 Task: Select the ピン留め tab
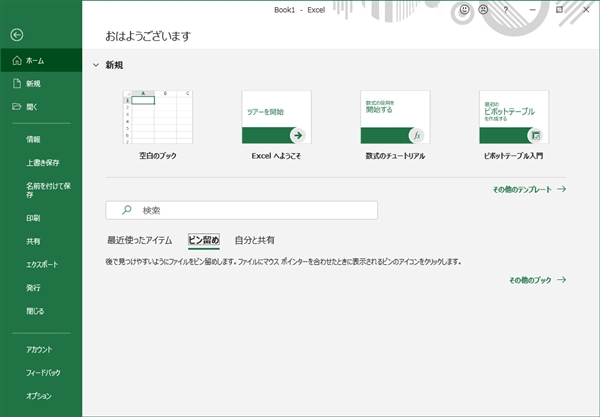(204, 240)
